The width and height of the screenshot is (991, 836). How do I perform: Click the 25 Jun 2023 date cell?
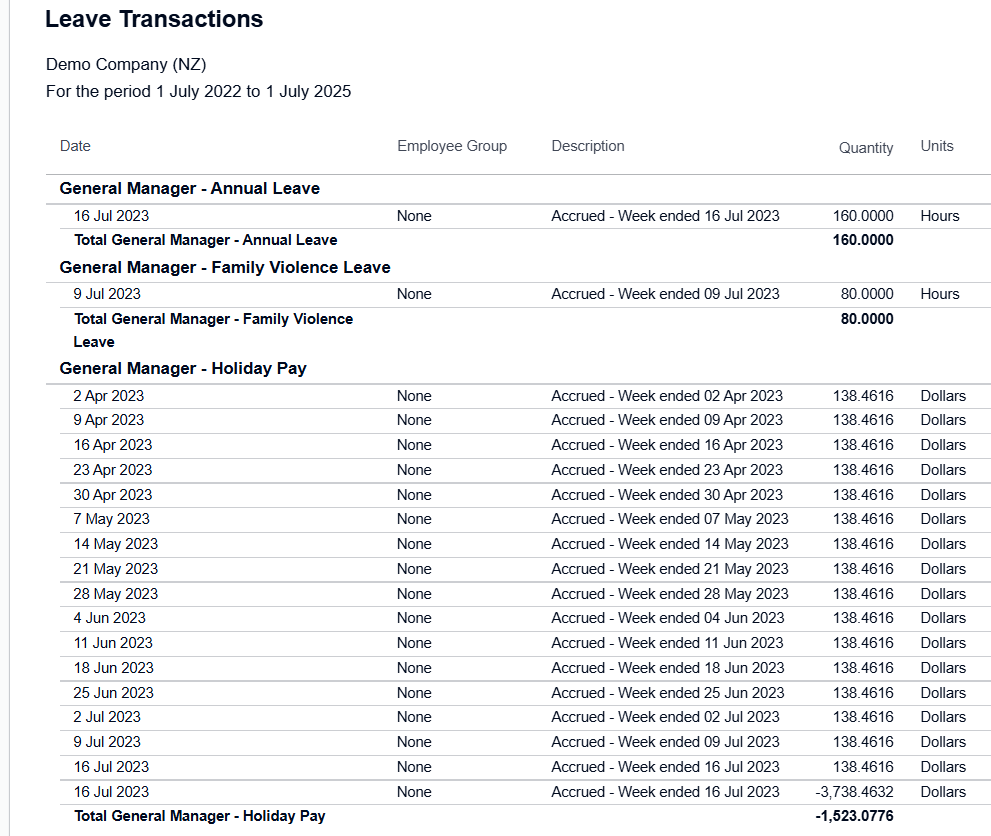tap(114, 693)
